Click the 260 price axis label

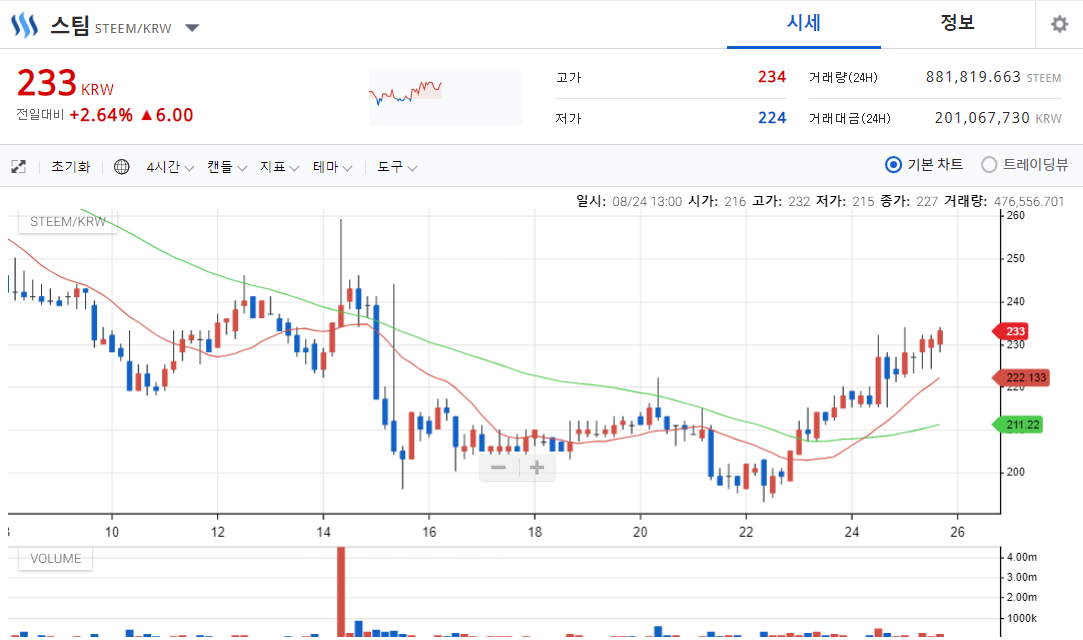[1015, 215]
